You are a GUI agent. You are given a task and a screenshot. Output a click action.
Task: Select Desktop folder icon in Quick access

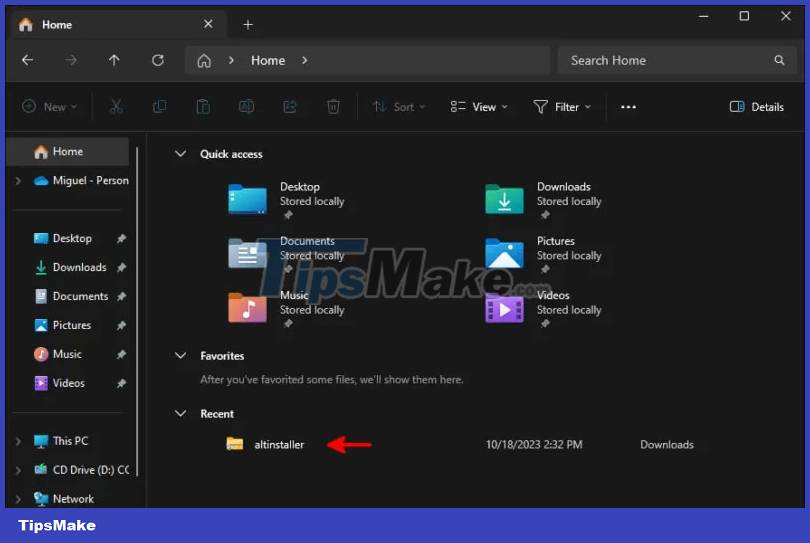(x=247, y=198)
